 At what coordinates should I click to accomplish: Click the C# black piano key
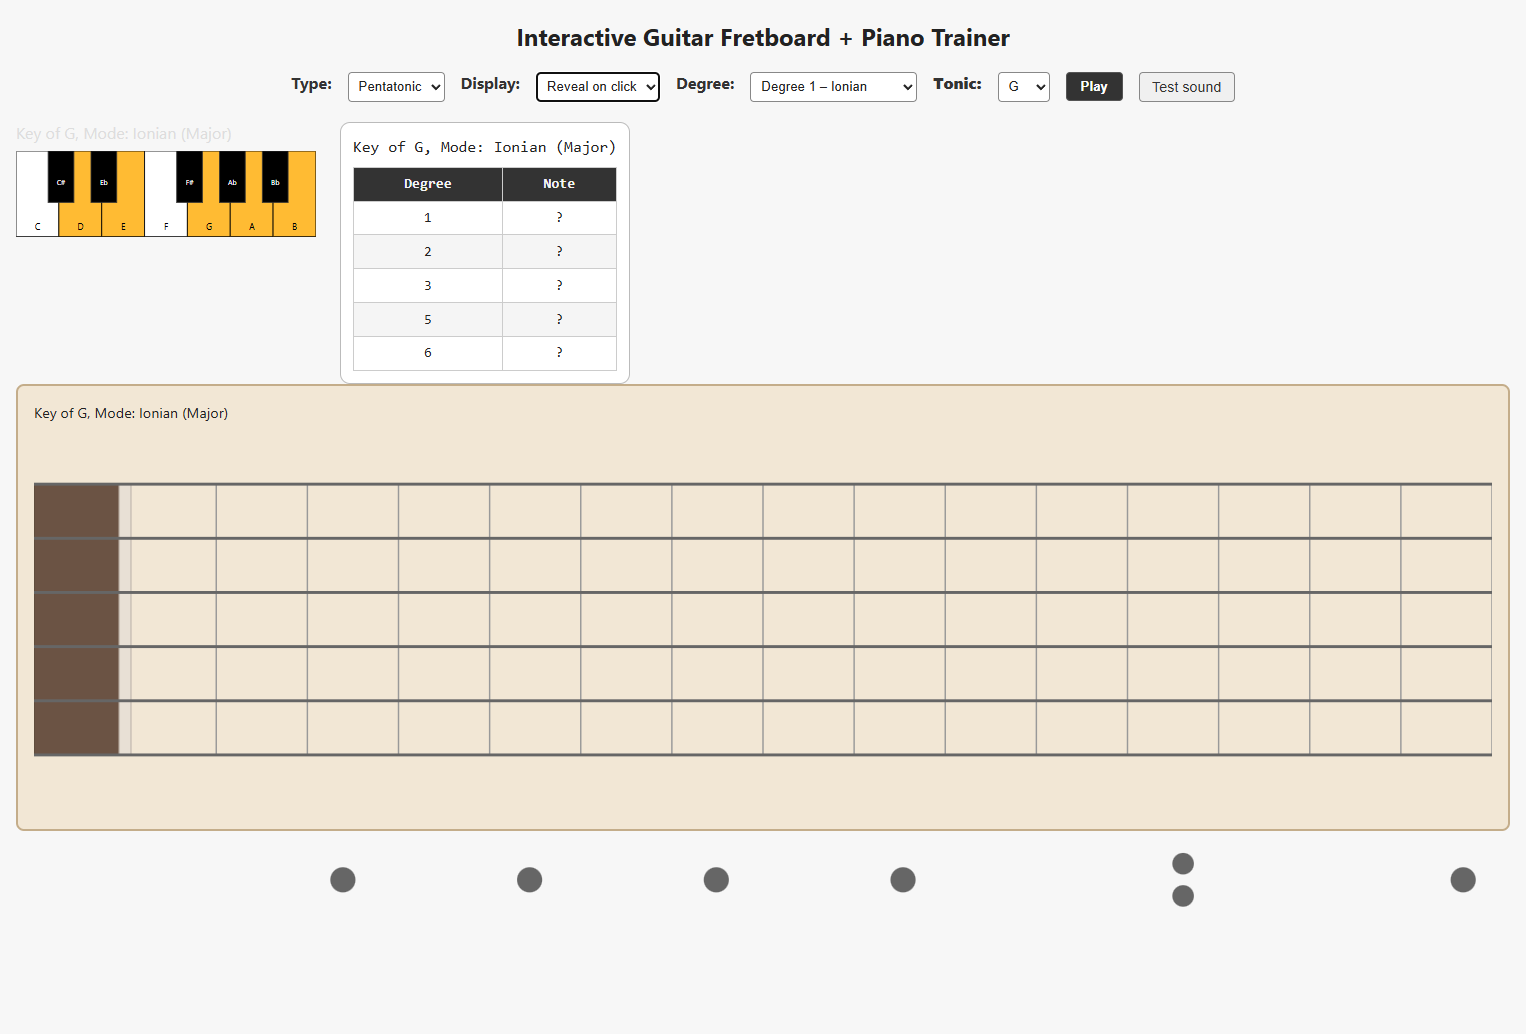(x=61, y=177)
